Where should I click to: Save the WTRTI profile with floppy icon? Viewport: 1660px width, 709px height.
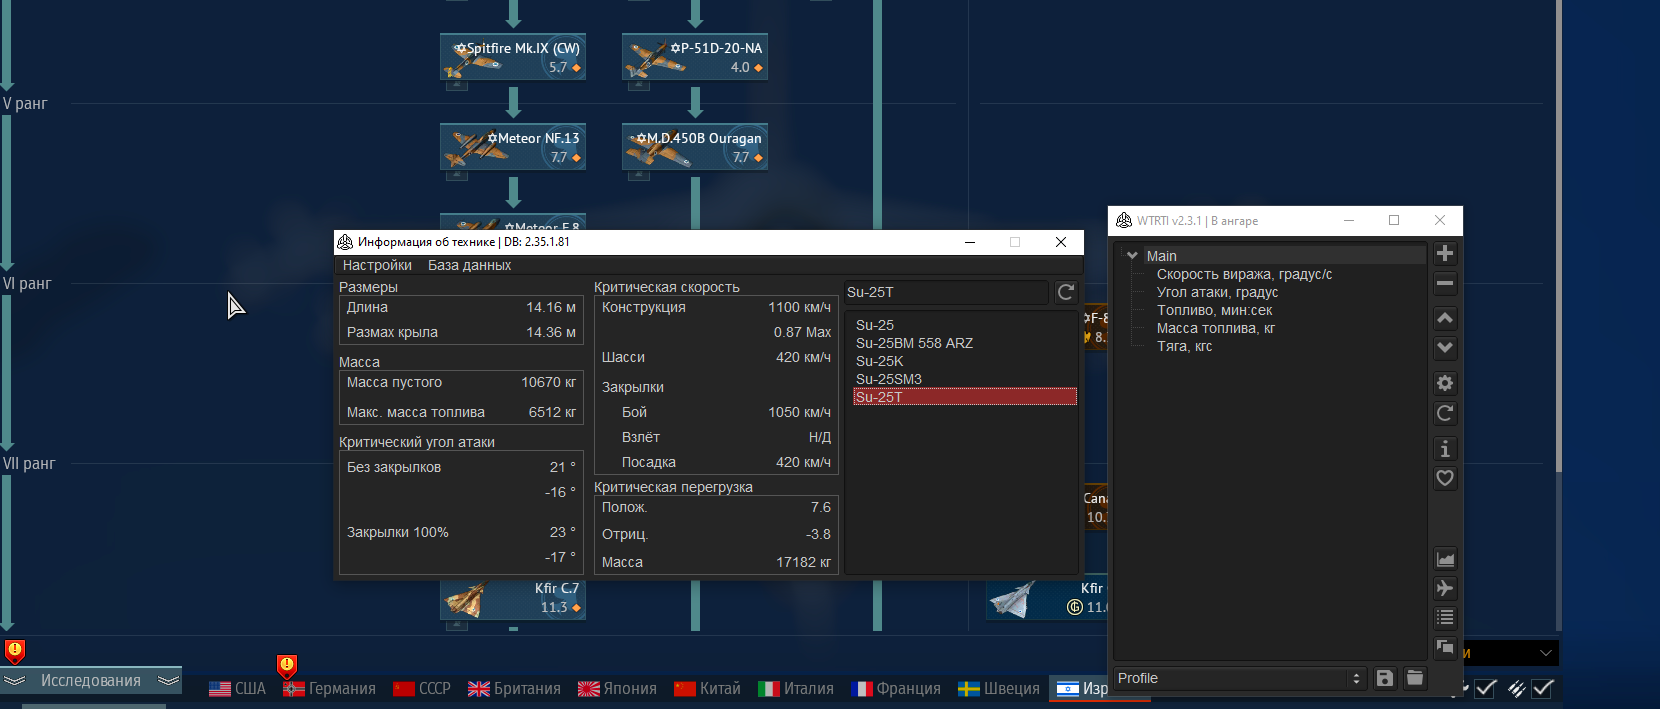click(x=1385, y=678)
